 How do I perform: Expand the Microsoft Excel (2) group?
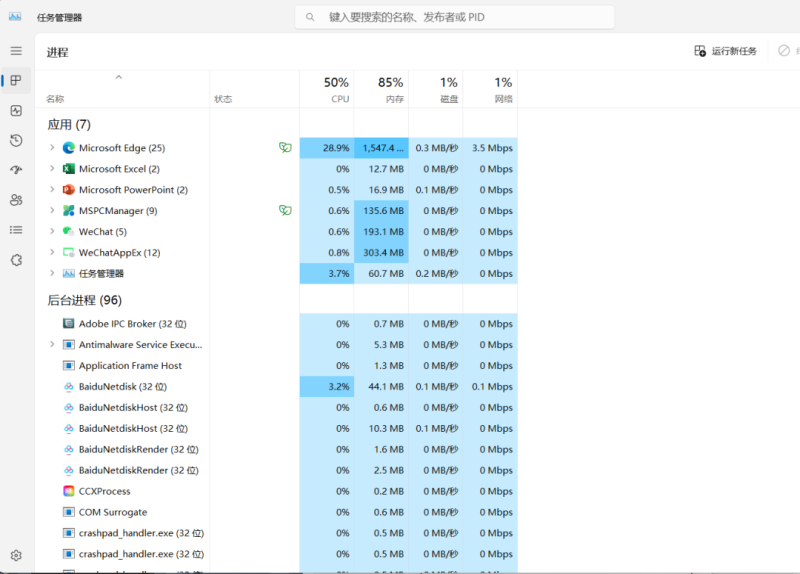click(52, 168)
